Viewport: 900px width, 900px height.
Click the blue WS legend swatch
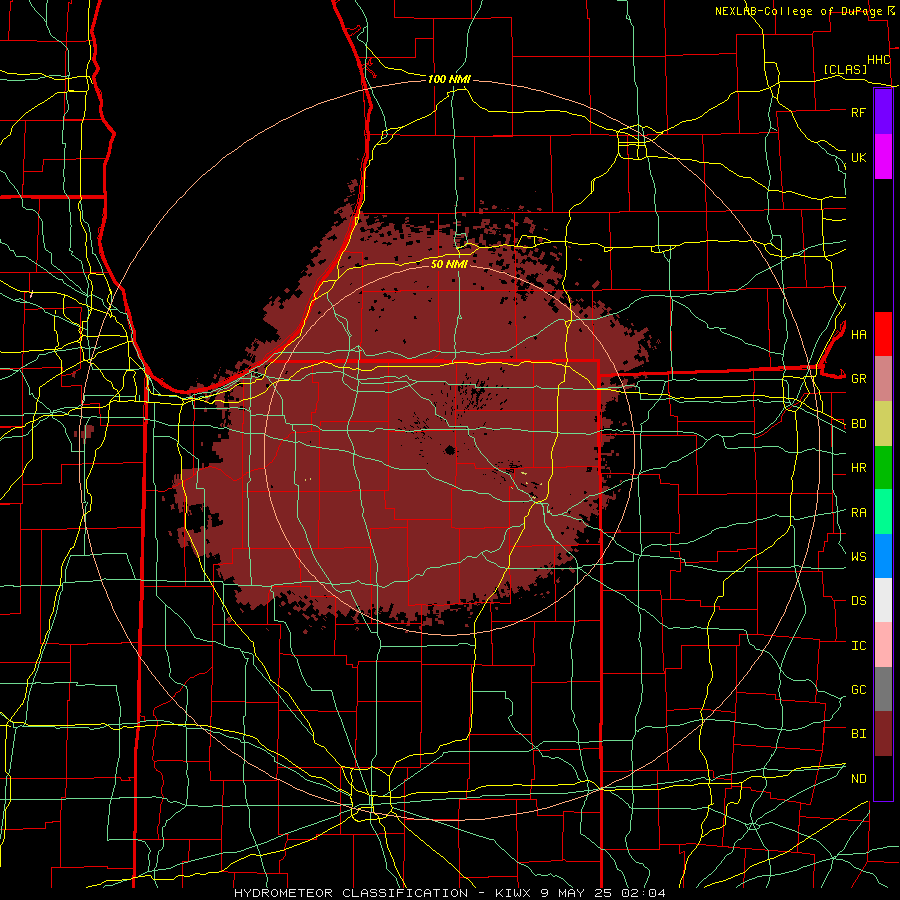point(883,556)
